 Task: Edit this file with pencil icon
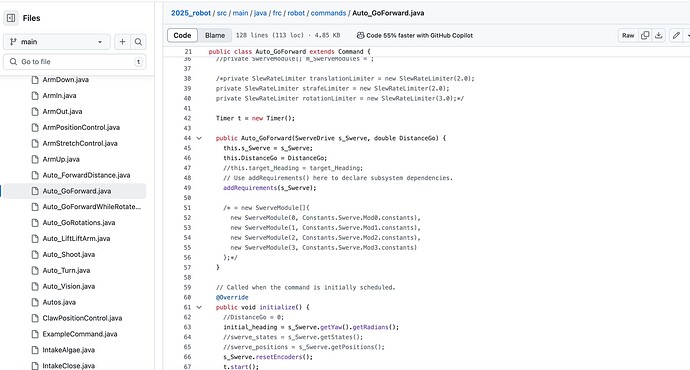(676, 36)
